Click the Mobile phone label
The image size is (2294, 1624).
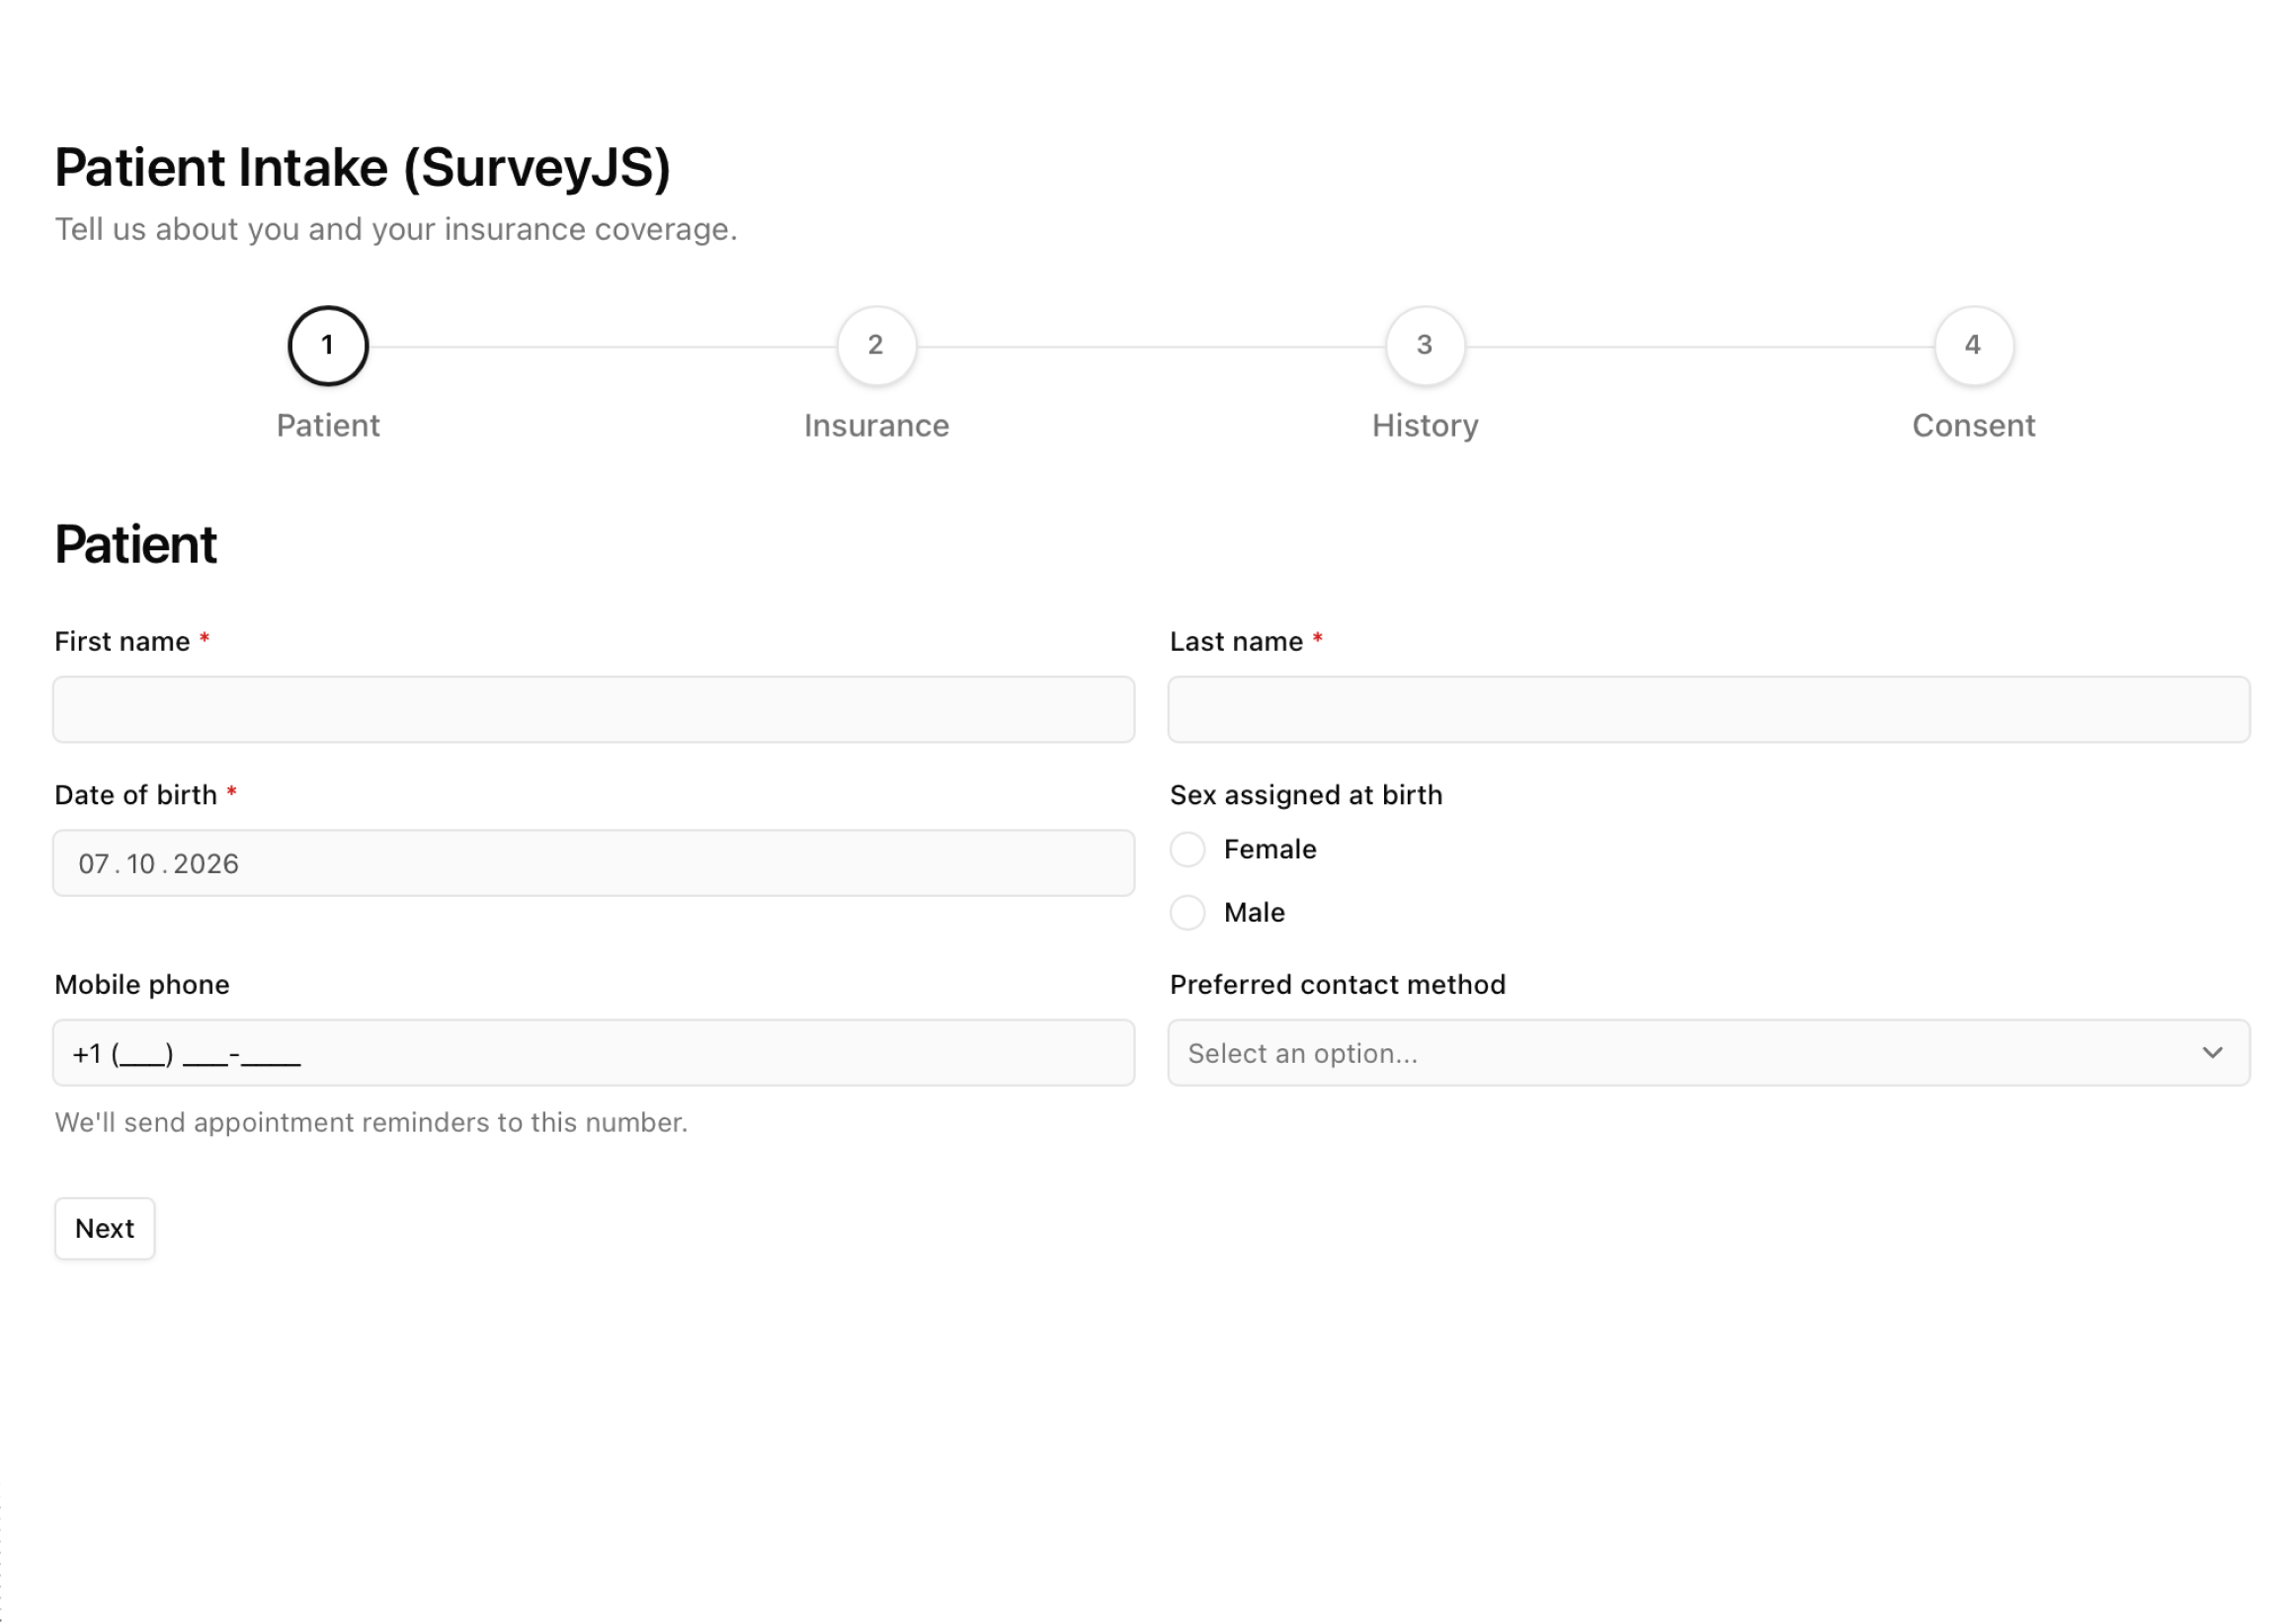pos(142,984)
